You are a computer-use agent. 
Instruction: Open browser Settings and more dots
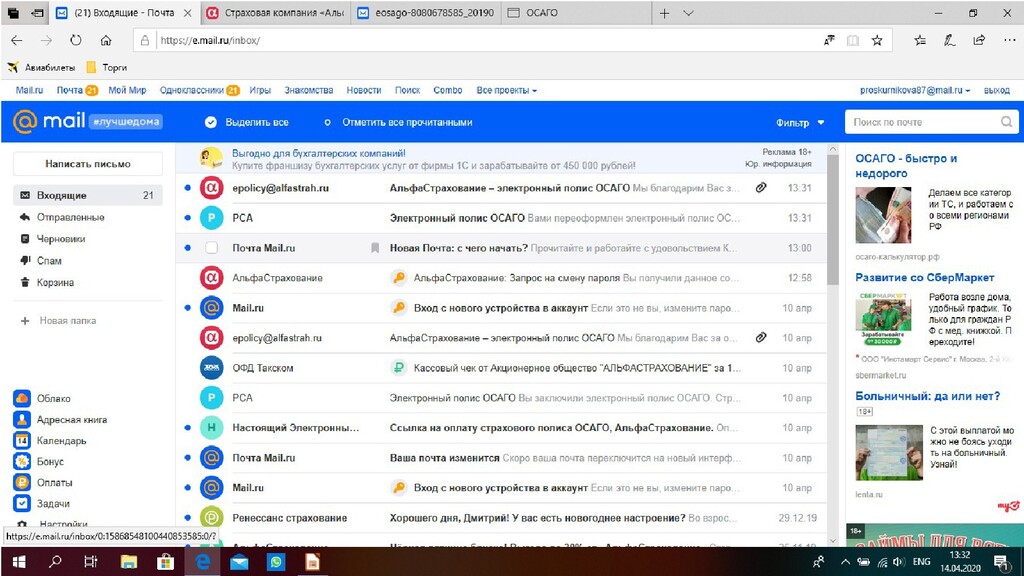coord(1010,40)
